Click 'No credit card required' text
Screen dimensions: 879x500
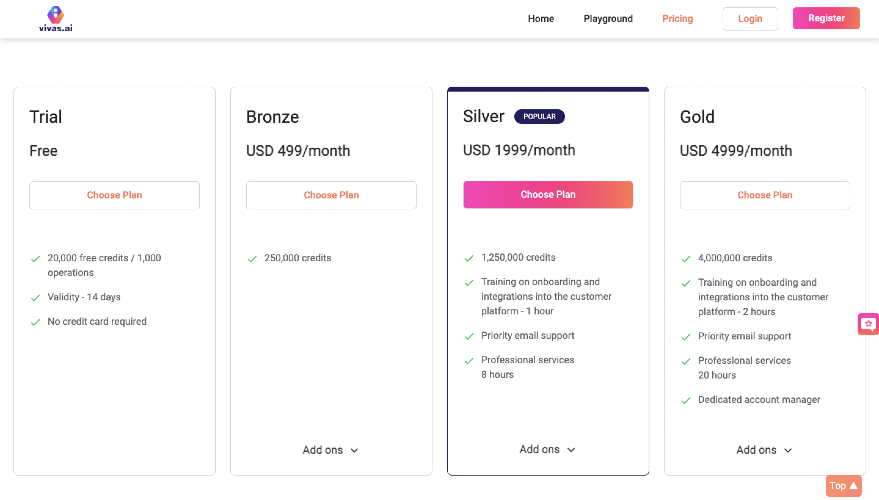point(97,322)
